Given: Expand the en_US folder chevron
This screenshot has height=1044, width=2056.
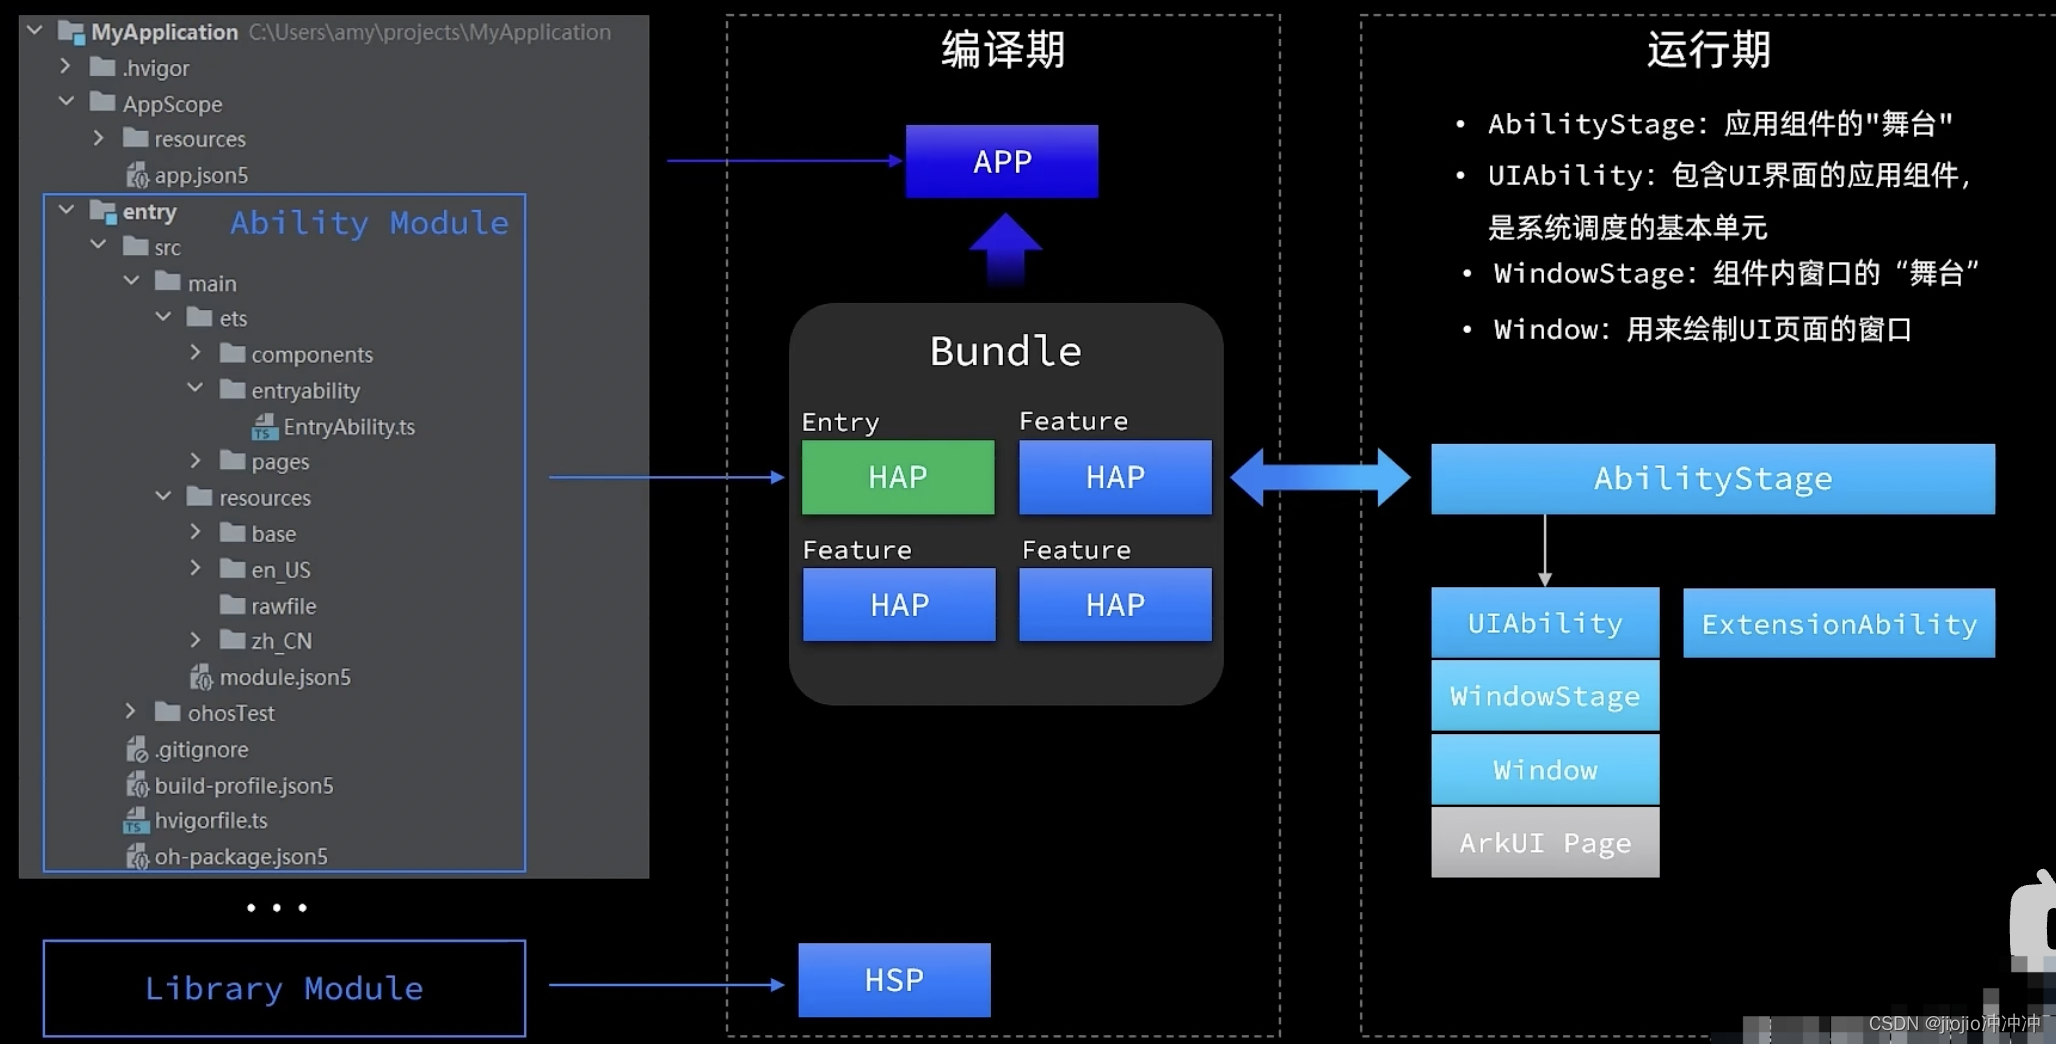Looking at the screenshot, I should 195,567.
